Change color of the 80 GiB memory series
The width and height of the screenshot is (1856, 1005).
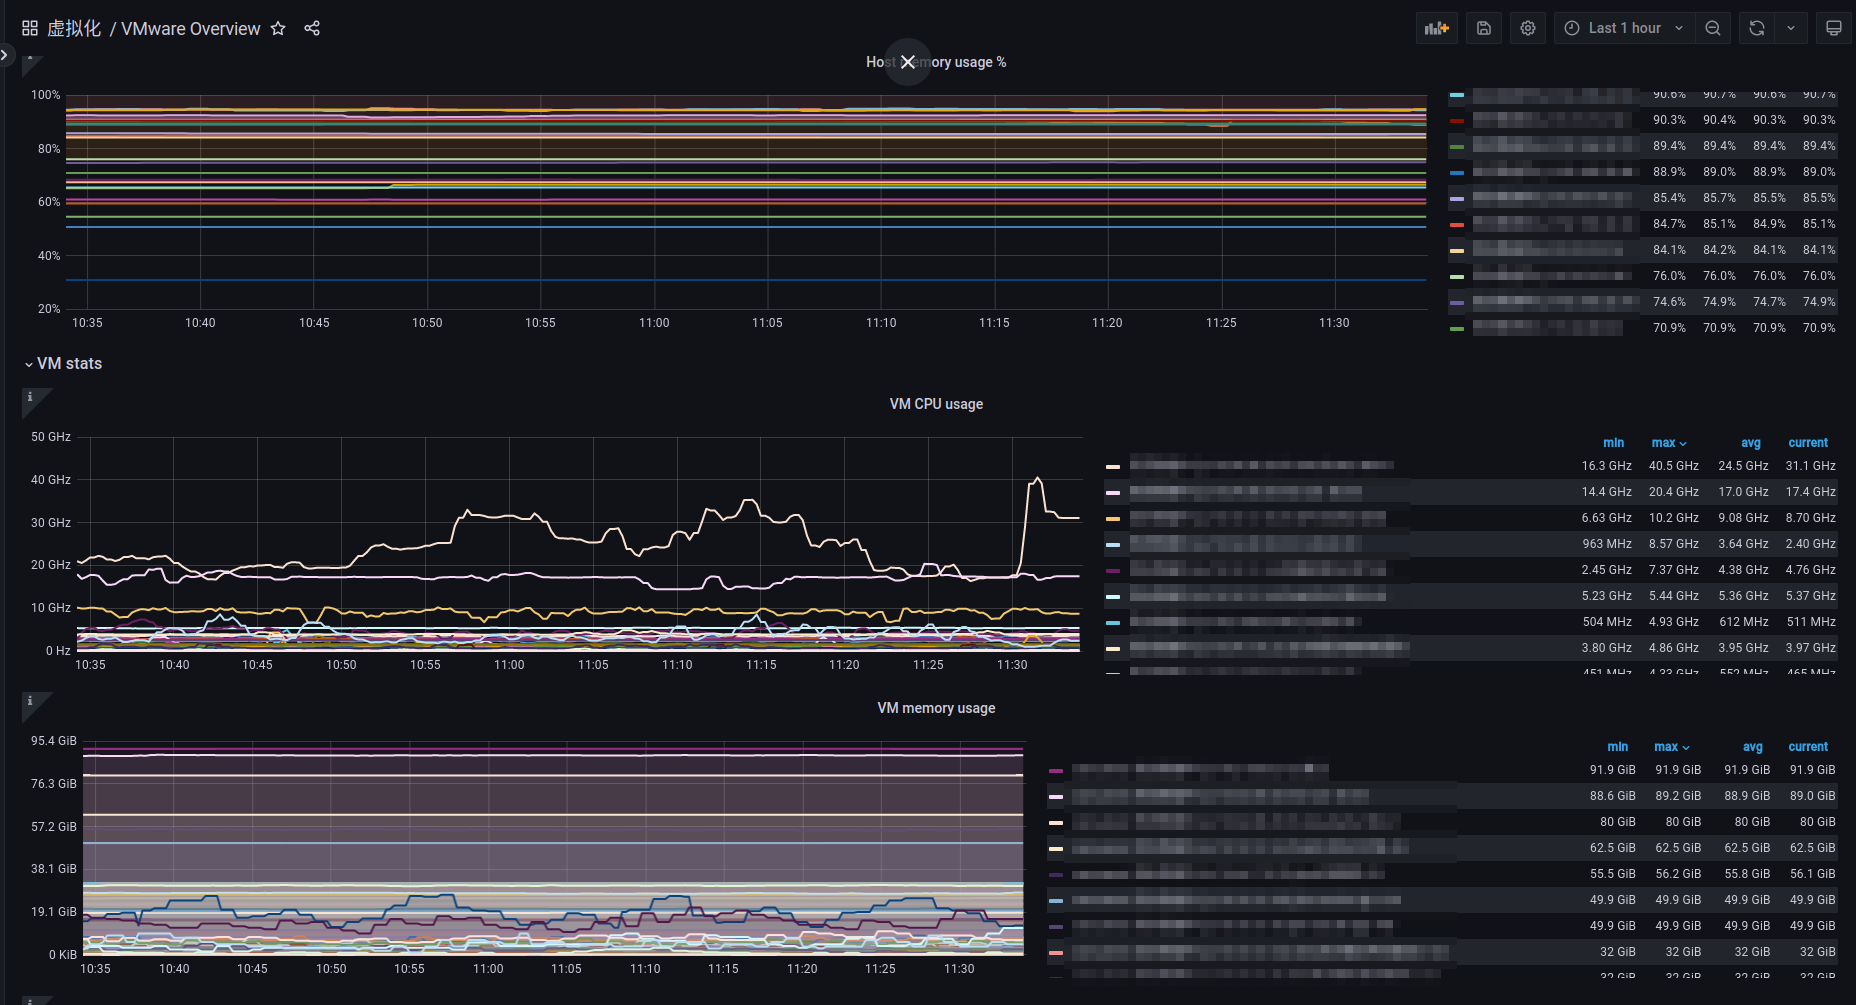coord(1056,823)
